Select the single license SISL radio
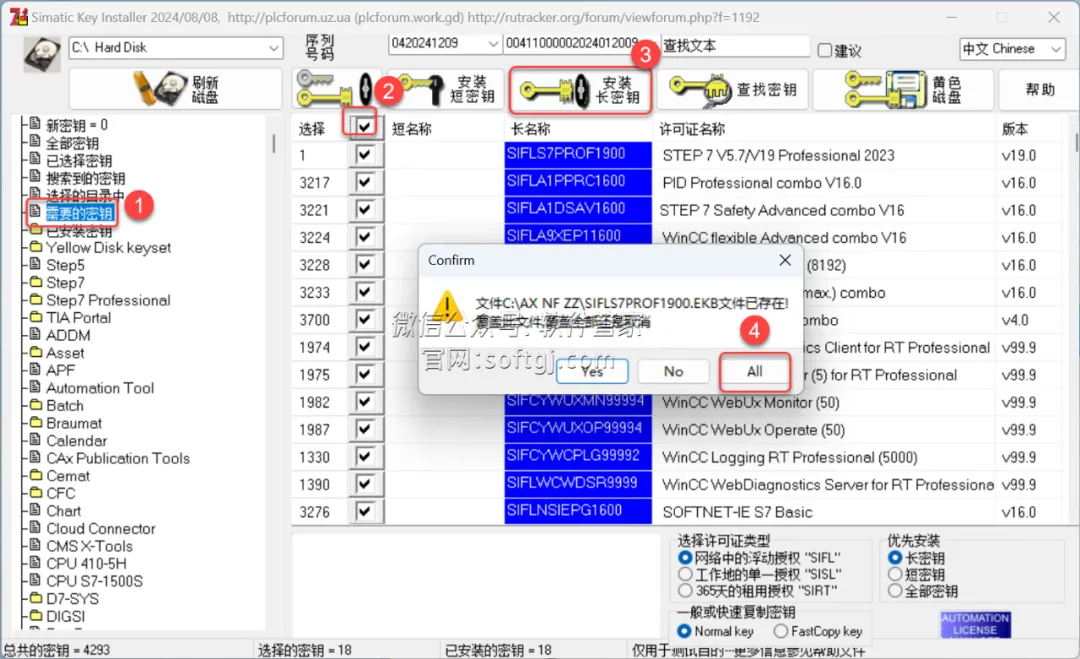The image size is (1080, 659). (685, 574)
